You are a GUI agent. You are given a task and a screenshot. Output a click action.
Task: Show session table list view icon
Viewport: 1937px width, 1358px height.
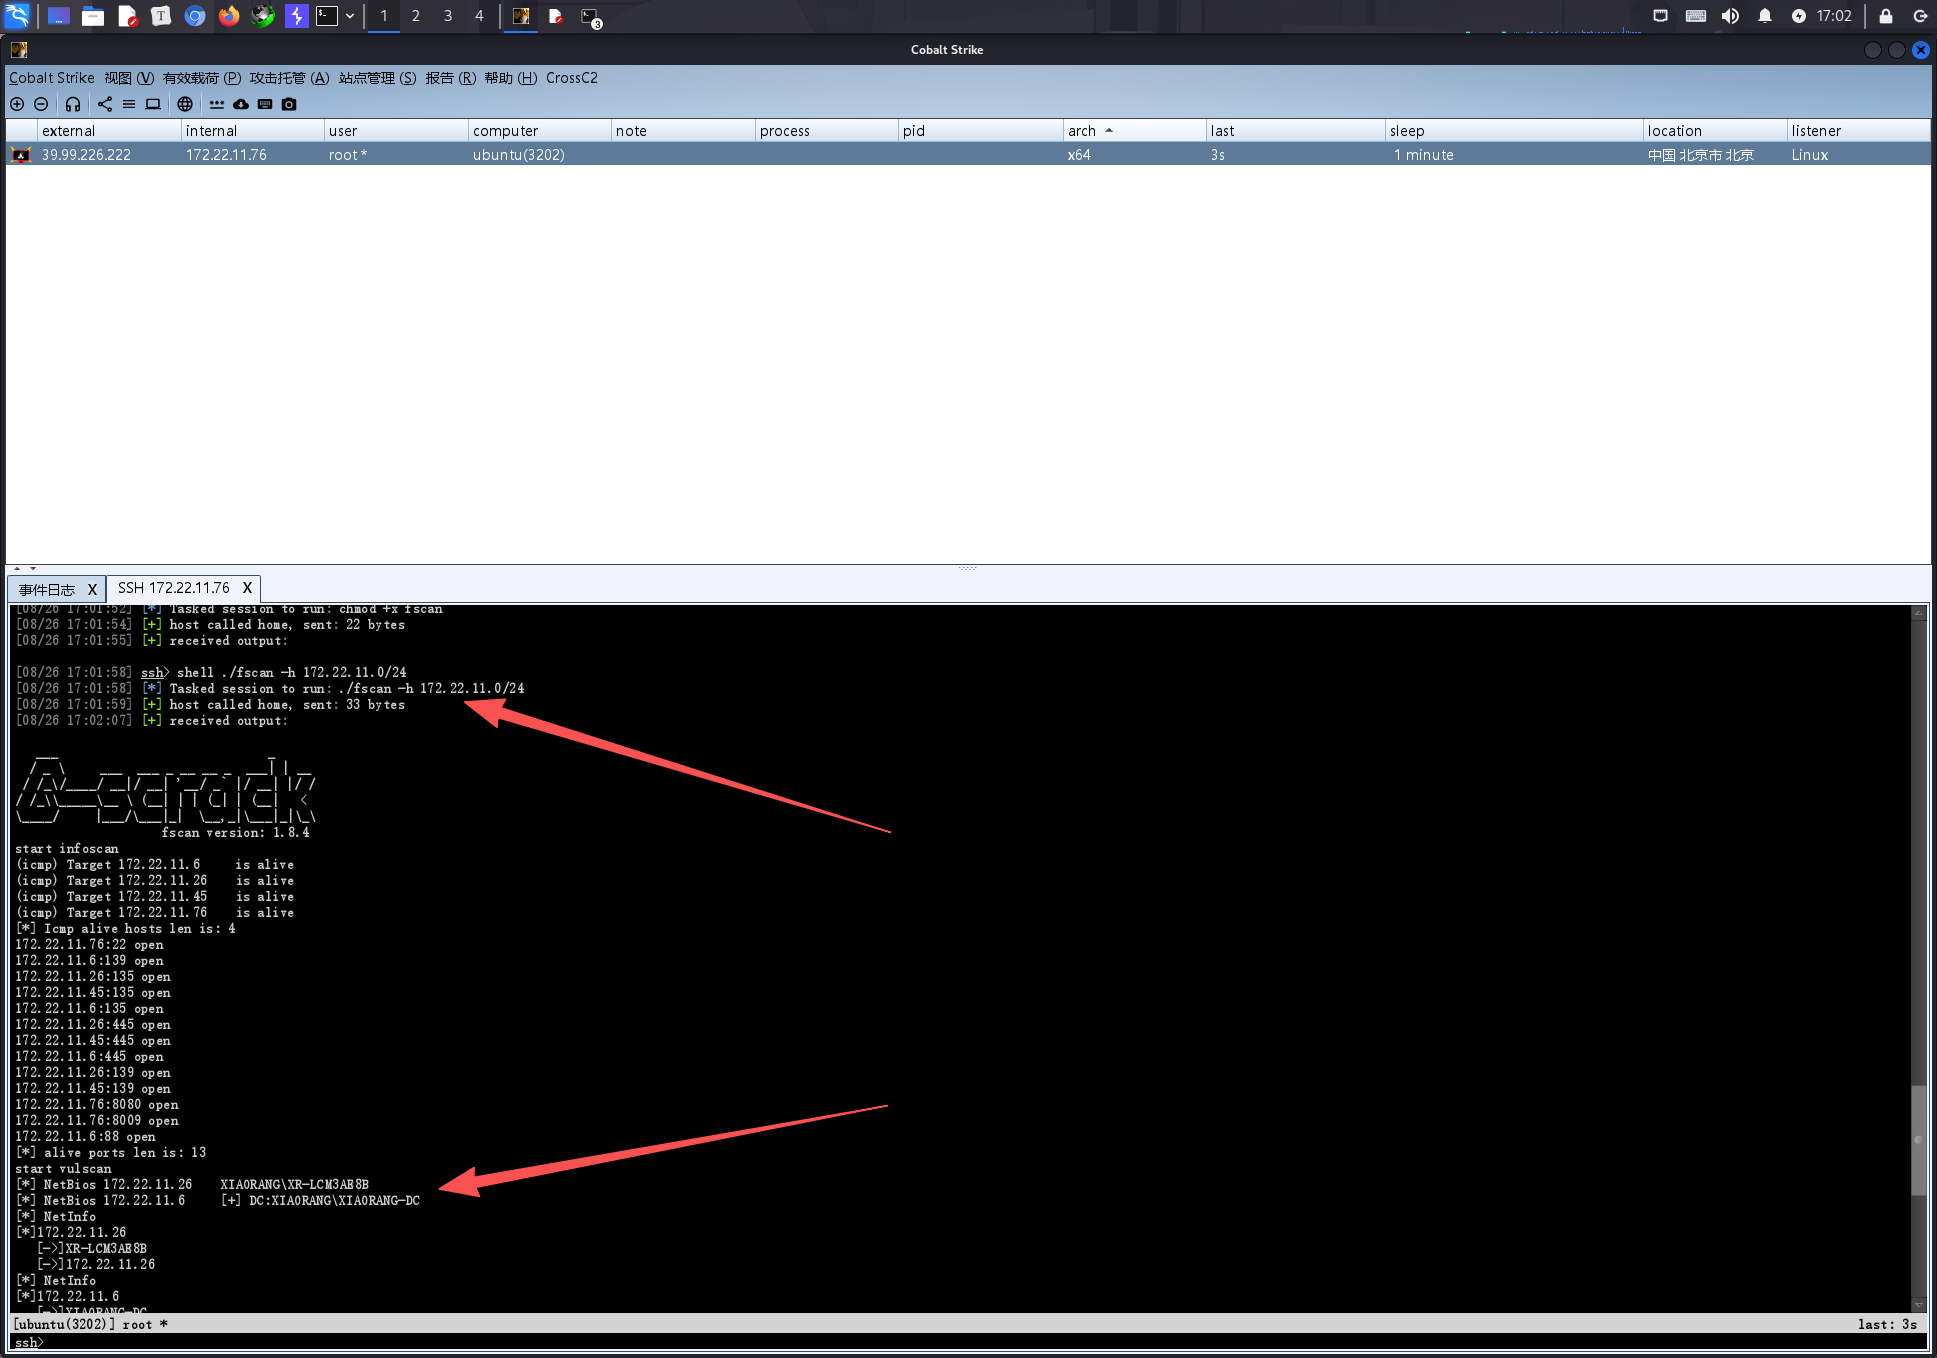click(x=129, y=104)
